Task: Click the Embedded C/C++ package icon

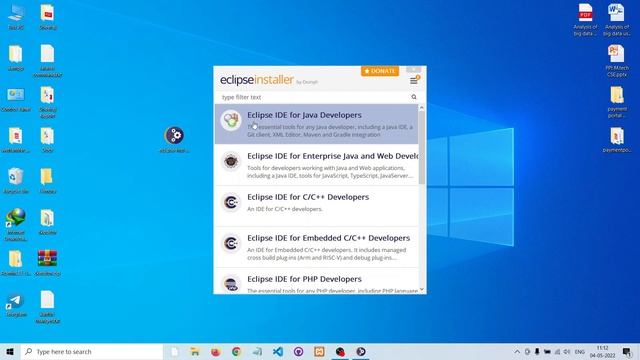Action: pyautogui.click(x=231, y=243)
